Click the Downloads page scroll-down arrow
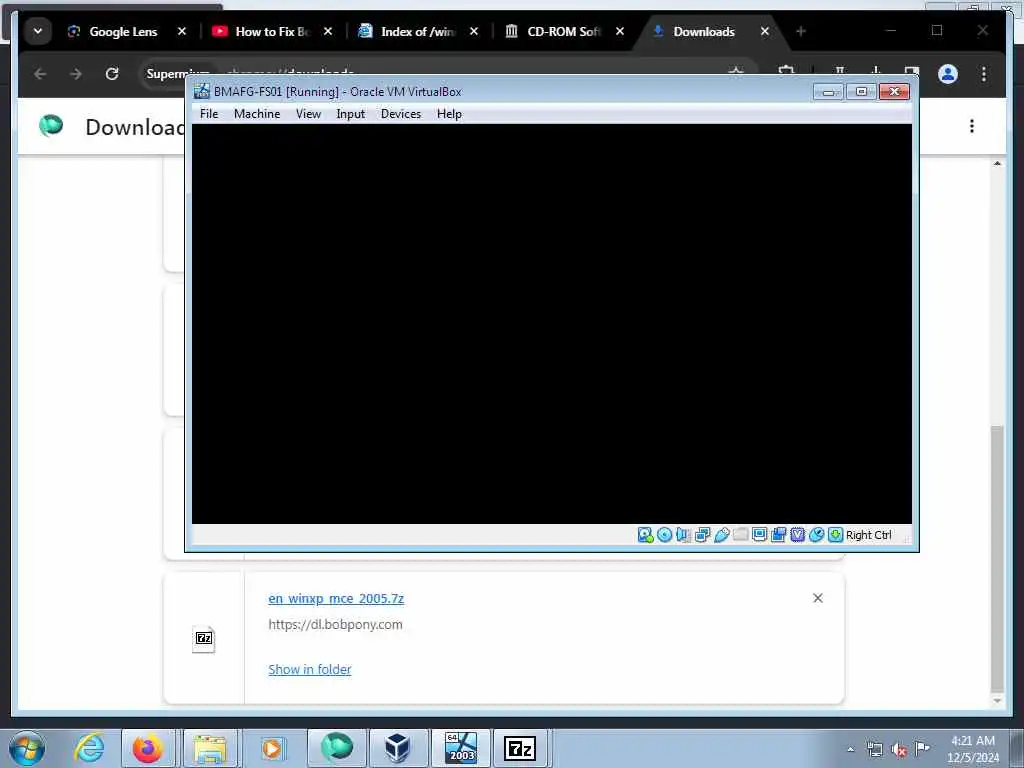The image size is (1024, 768). (997, 701)
